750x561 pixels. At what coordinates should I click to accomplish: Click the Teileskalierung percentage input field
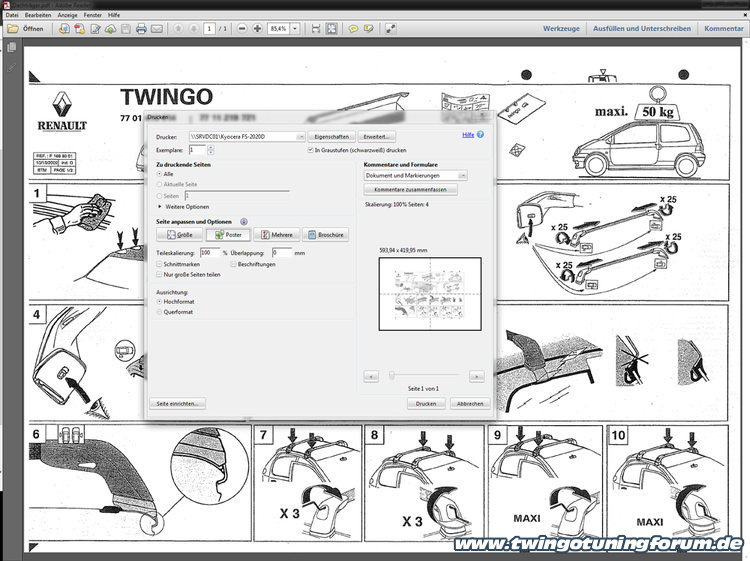[210, 253]
